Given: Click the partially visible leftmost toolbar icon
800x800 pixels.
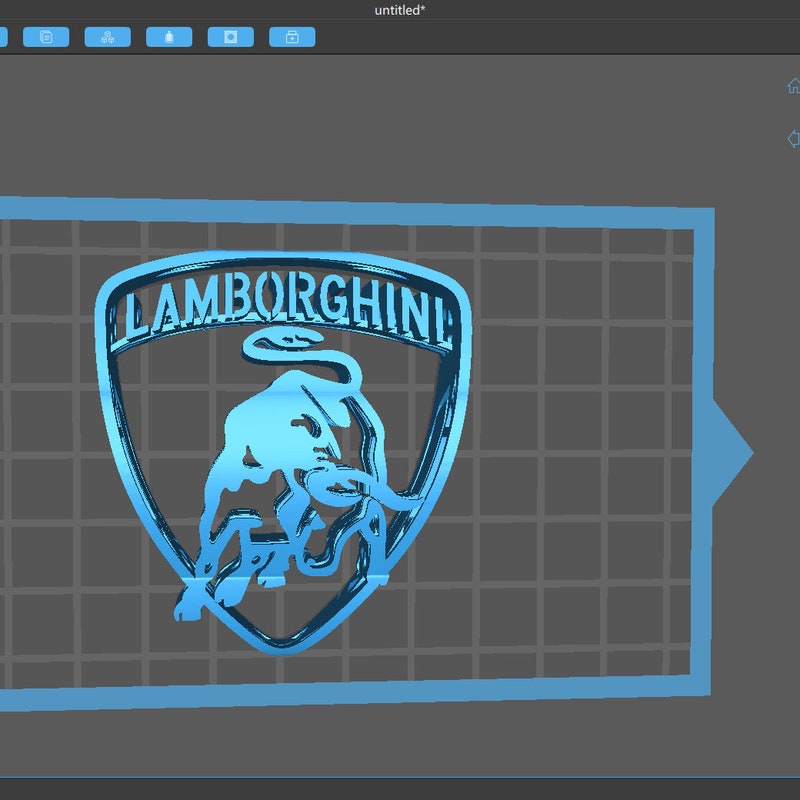Looking at the screenshot, I should pyautogui.click(x=3, y=37).
